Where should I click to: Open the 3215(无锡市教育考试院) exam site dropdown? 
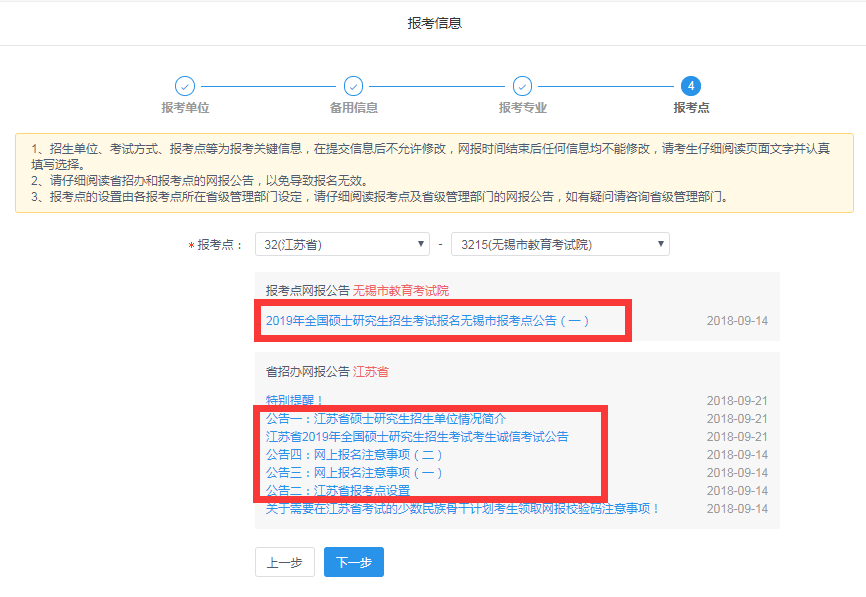pyautogui.click(x=561, y=244)
